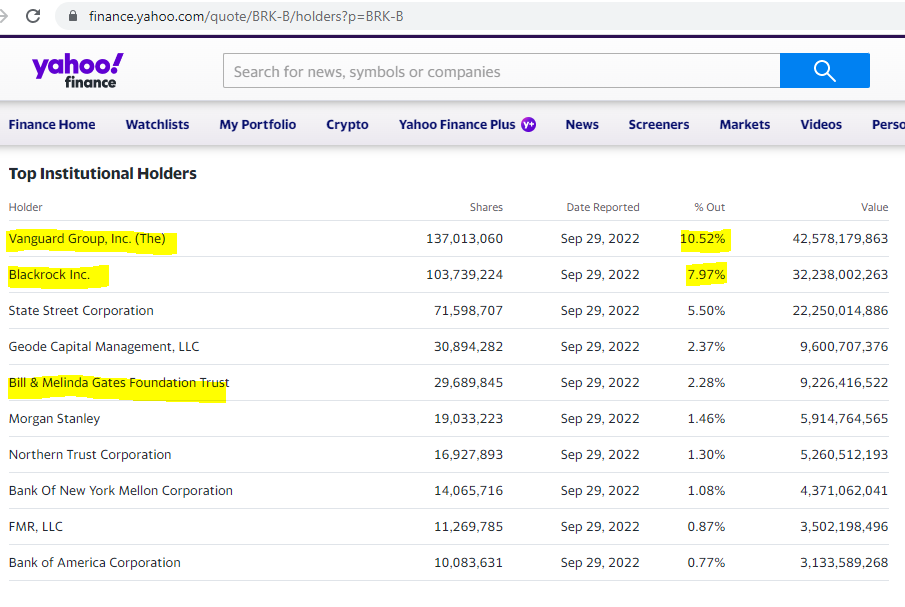Screen dimensions: 905x607
Task: Open the Videos menu item
Action: (x=821, y=125)
